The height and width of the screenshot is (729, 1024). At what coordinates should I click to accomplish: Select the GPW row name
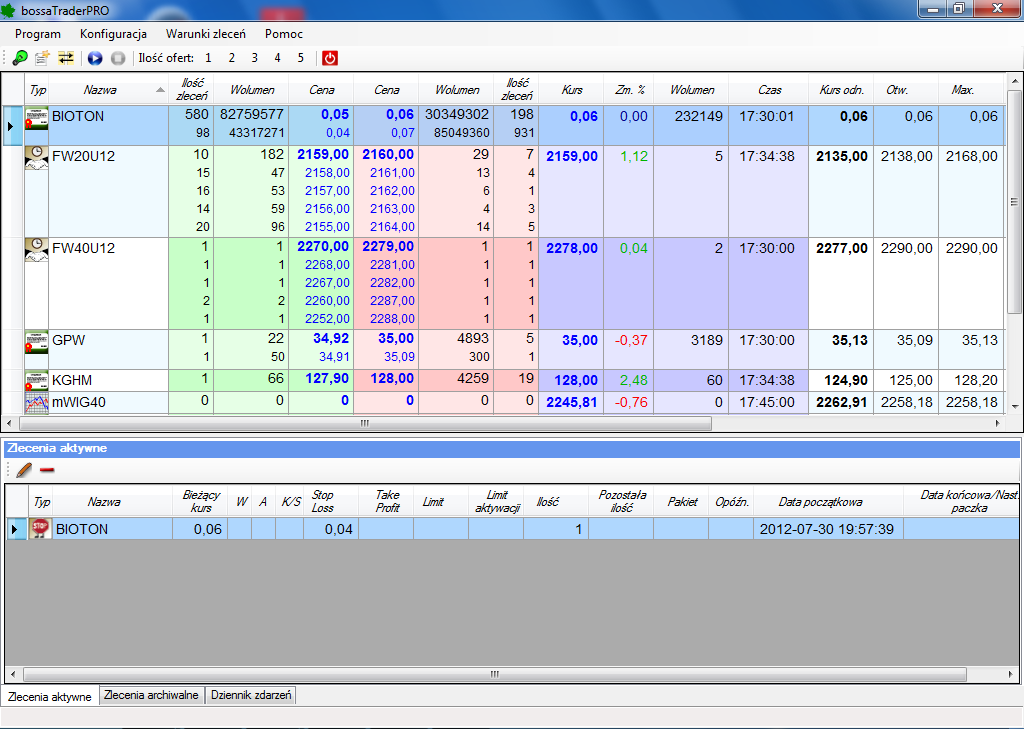pos(69,340)
